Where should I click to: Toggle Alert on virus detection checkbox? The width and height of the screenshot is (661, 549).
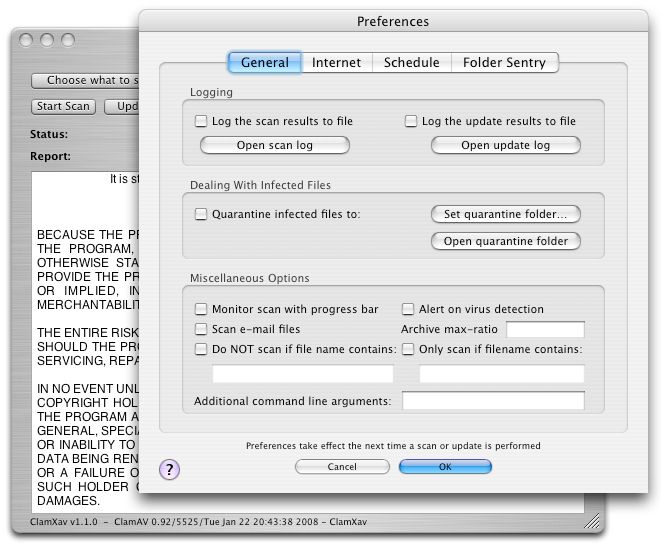tap(408, 310)
